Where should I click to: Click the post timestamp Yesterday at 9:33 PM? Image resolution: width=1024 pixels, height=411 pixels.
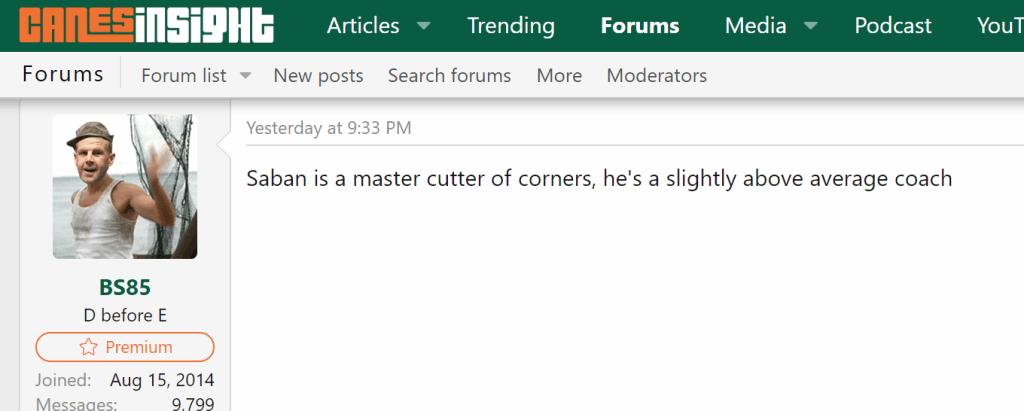(328, 128)
